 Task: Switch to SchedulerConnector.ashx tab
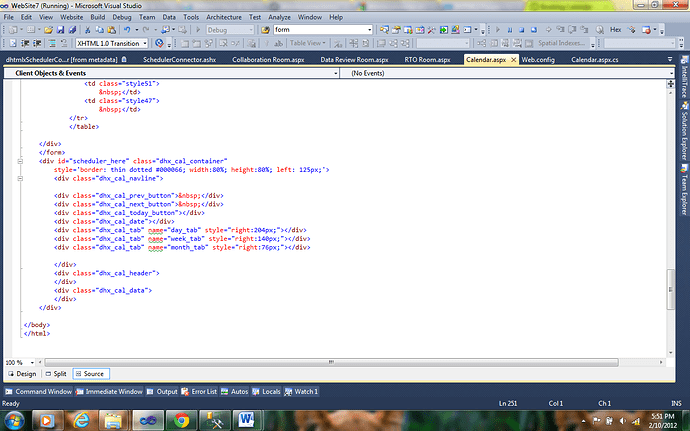[179, 59]
